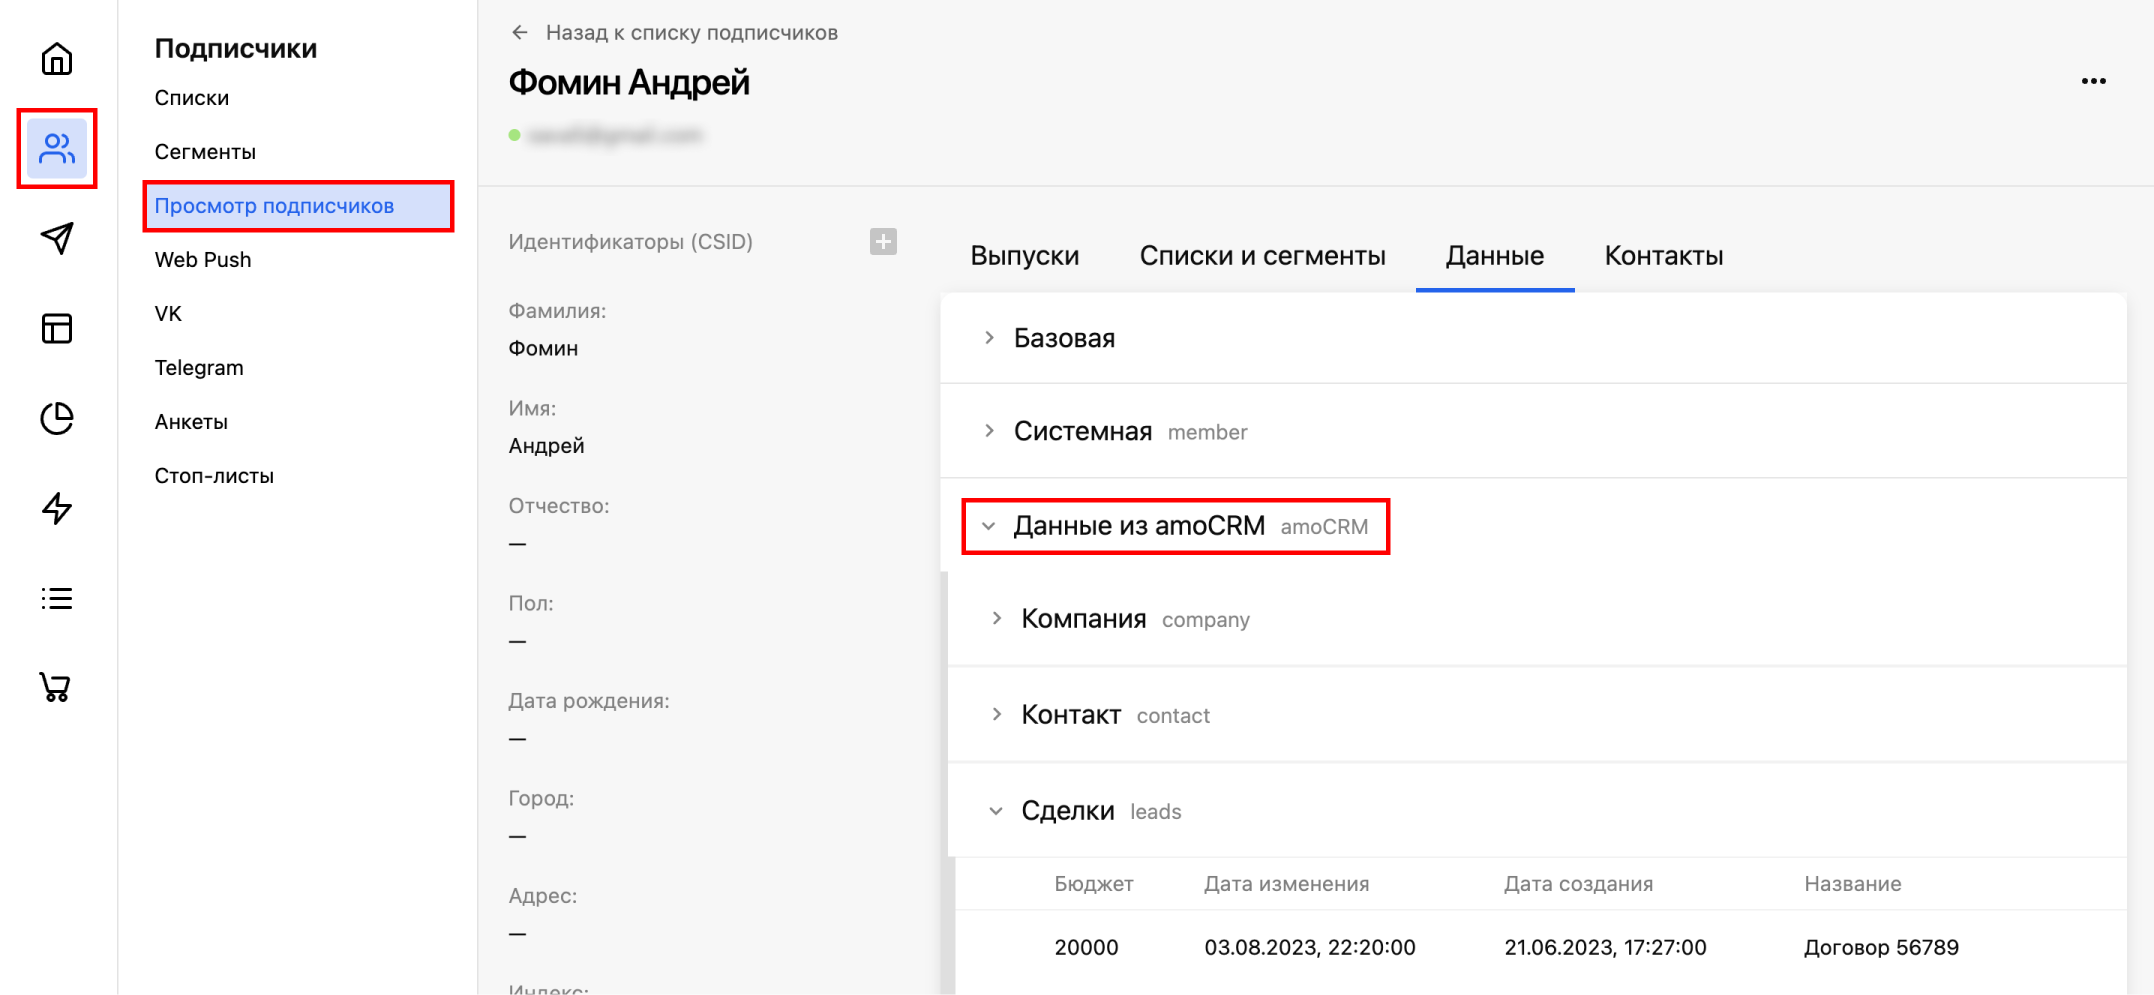The height and width of the screenshot is (995, 2154).
Task: Collapse the Сделки leads section
Action: tap(1067, 811)
